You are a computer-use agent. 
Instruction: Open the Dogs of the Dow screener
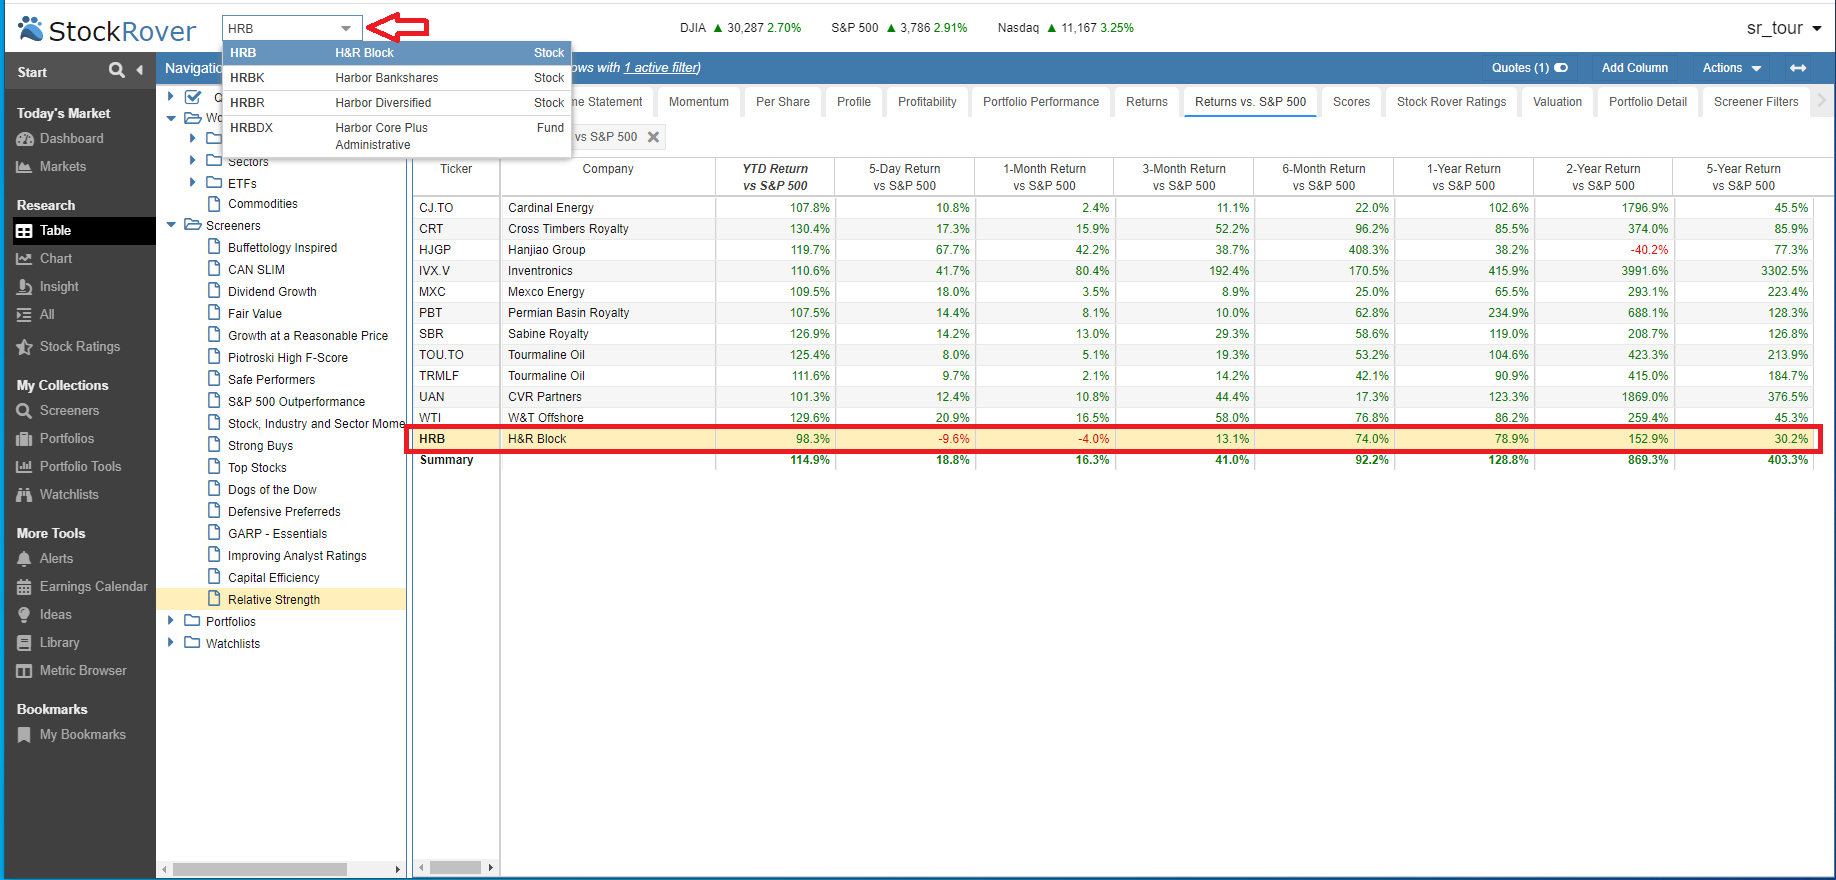point(272,490)
